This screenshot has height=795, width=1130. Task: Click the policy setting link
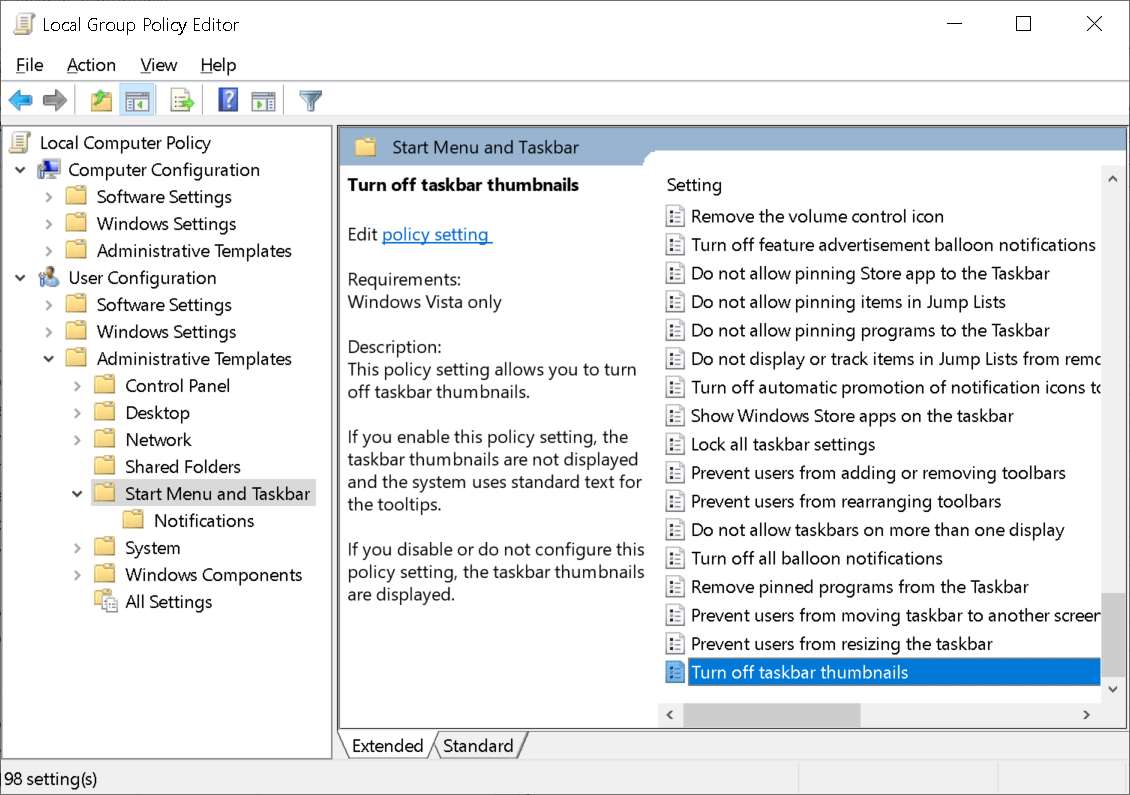(435, 234)
